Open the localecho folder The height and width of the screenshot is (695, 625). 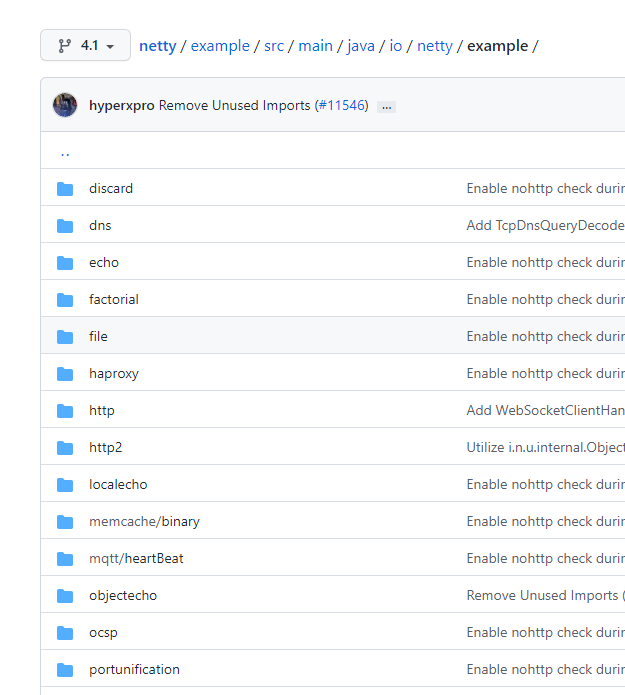[118, 484]
